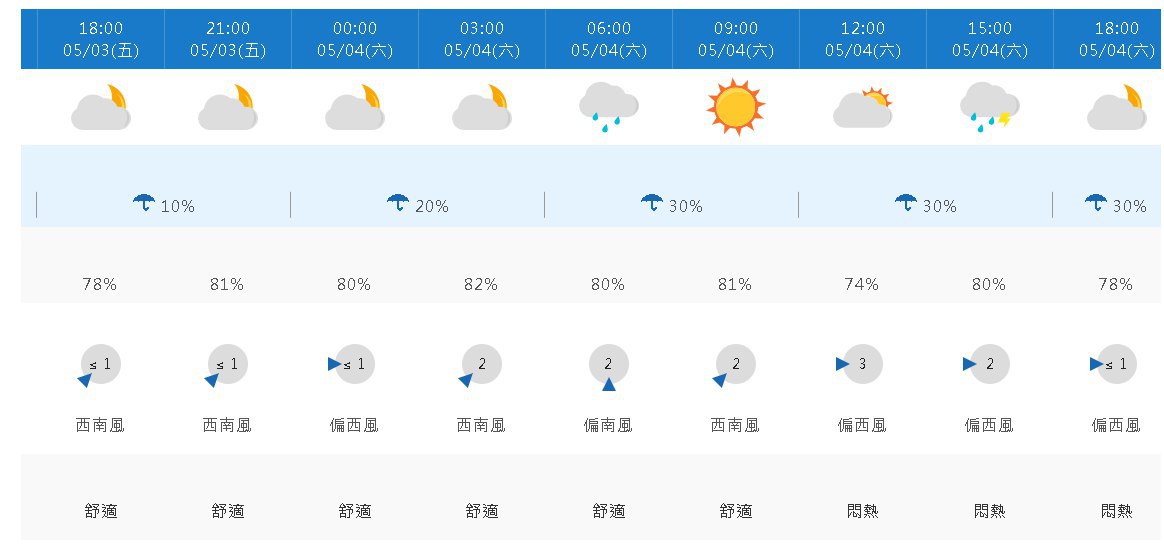Click the sunny icon at 09:00
1164x553 pixels.
tap(736, 107)
